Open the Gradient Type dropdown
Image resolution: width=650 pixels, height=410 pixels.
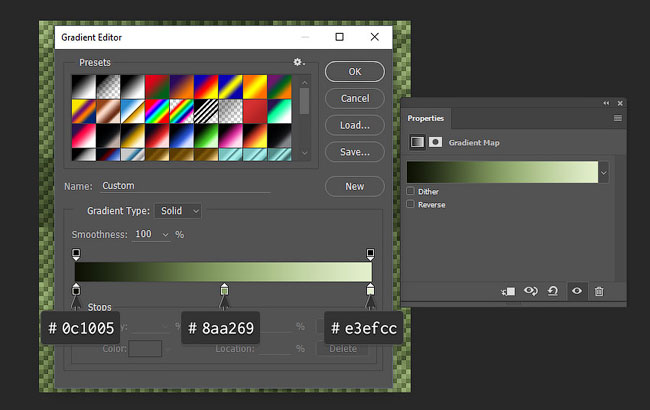tap(178, 211)
